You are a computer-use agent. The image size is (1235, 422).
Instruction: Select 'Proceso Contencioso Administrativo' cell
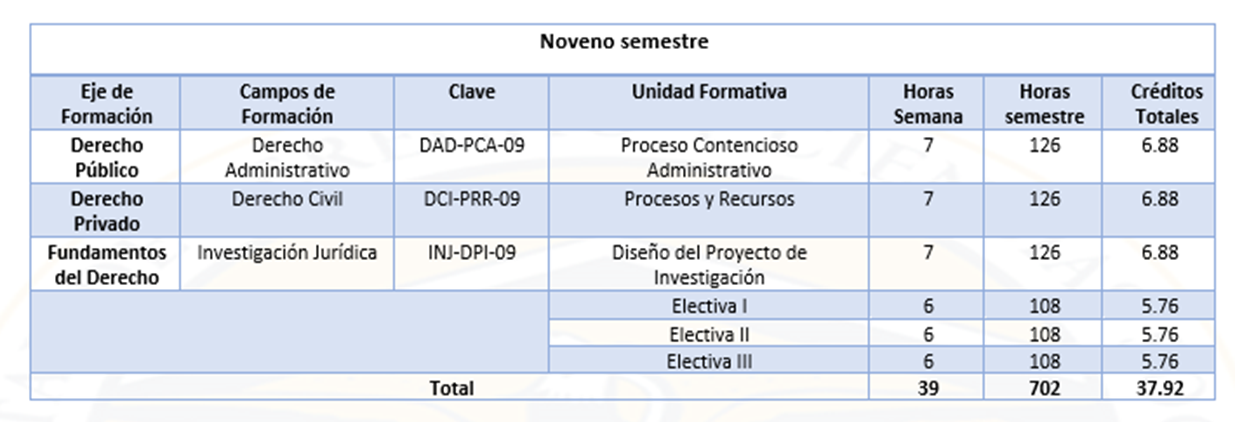709,157
